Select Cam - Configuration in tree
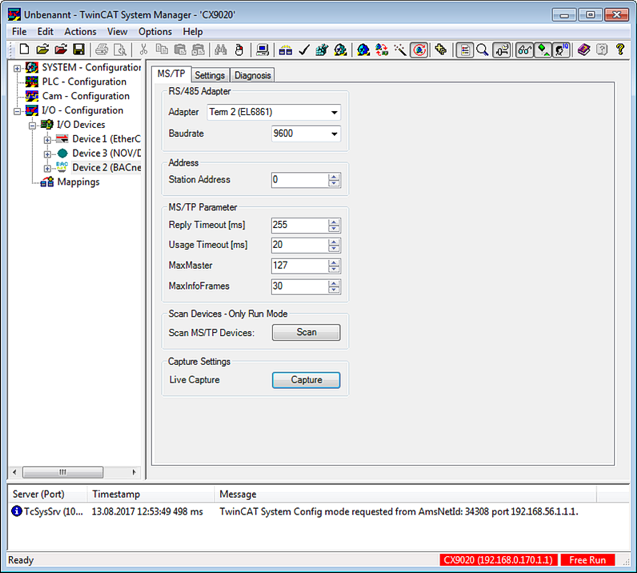Viewport: 637px width, 573px height. click(85, 96)
